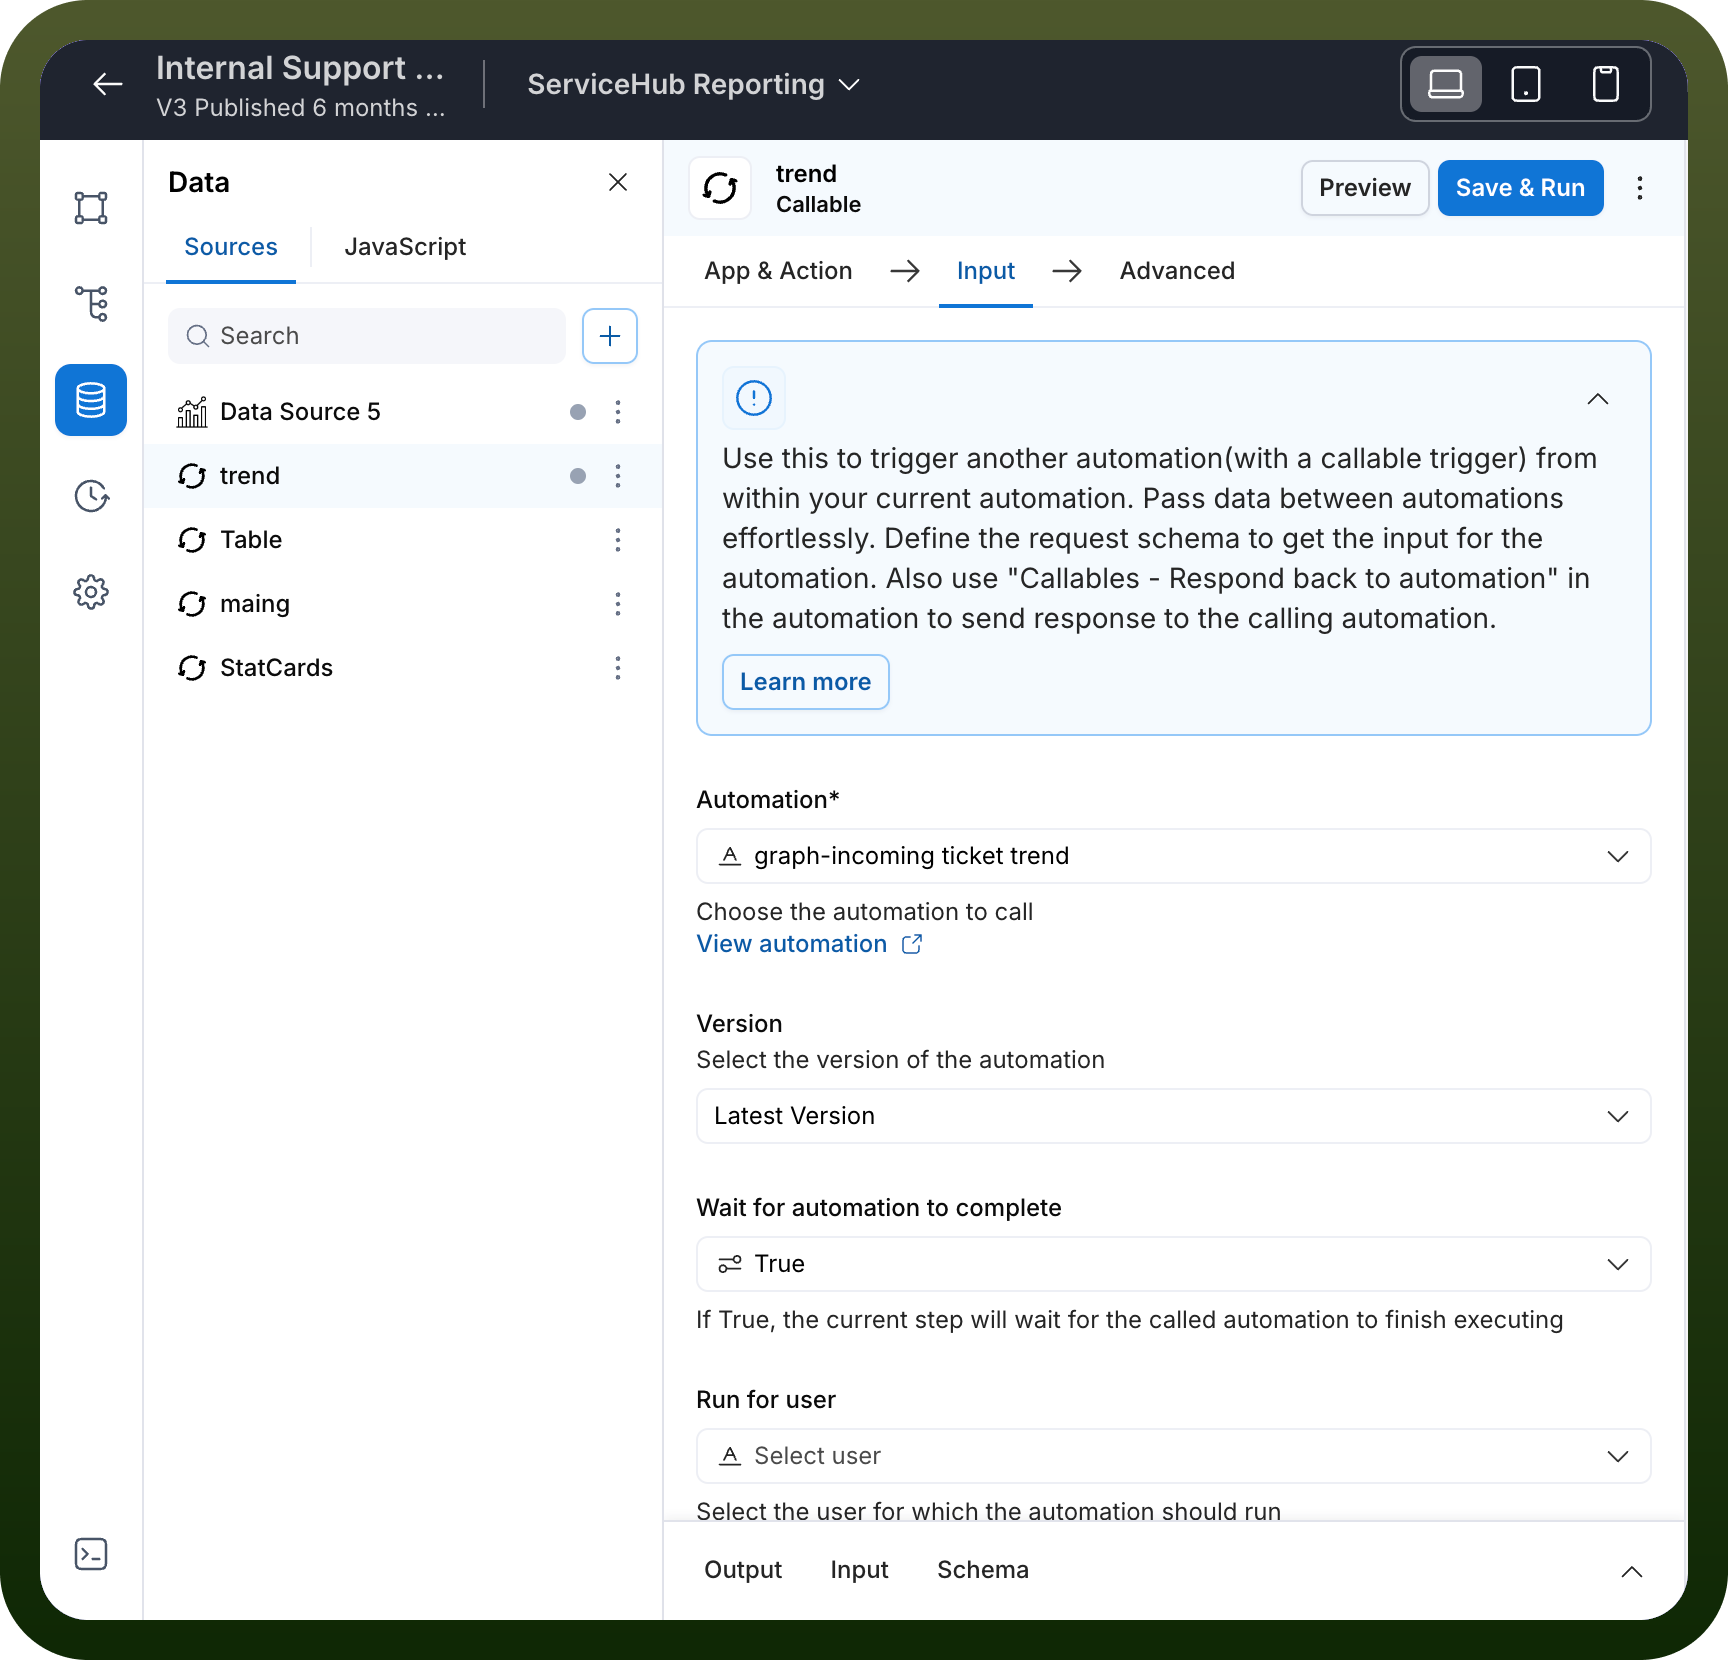Switch to the Sources tab

(x=231, y=247)
